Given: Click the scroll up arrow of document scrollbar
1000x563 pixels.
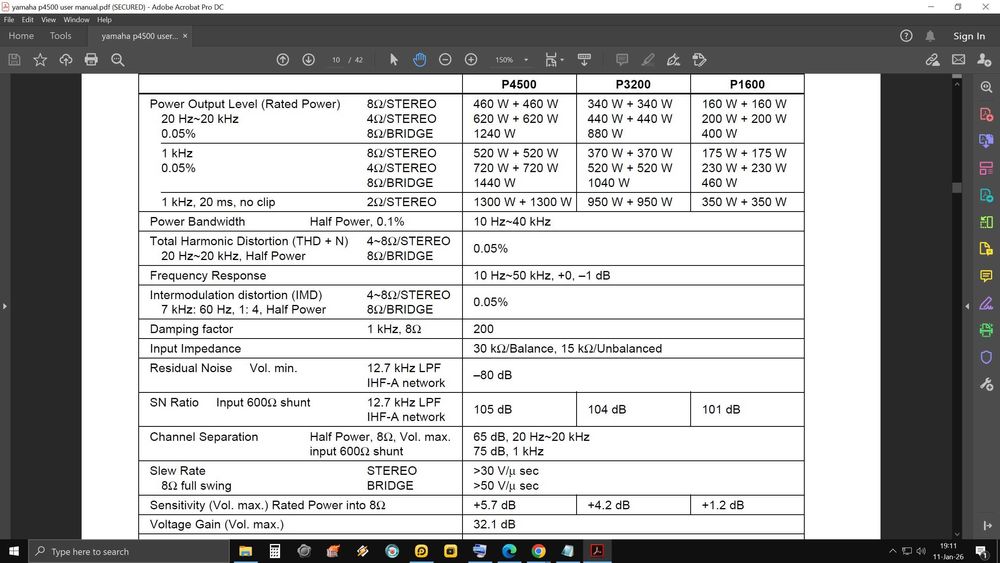Looking at the screenshot, I should 956,82.
